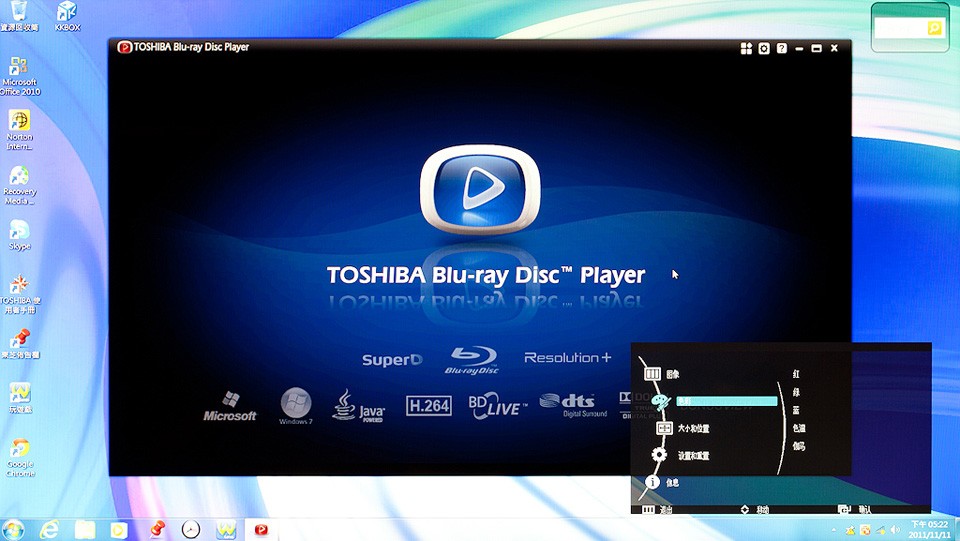Click the Toshiba player taskbar button
960x541 pixels.
point(261,529)
